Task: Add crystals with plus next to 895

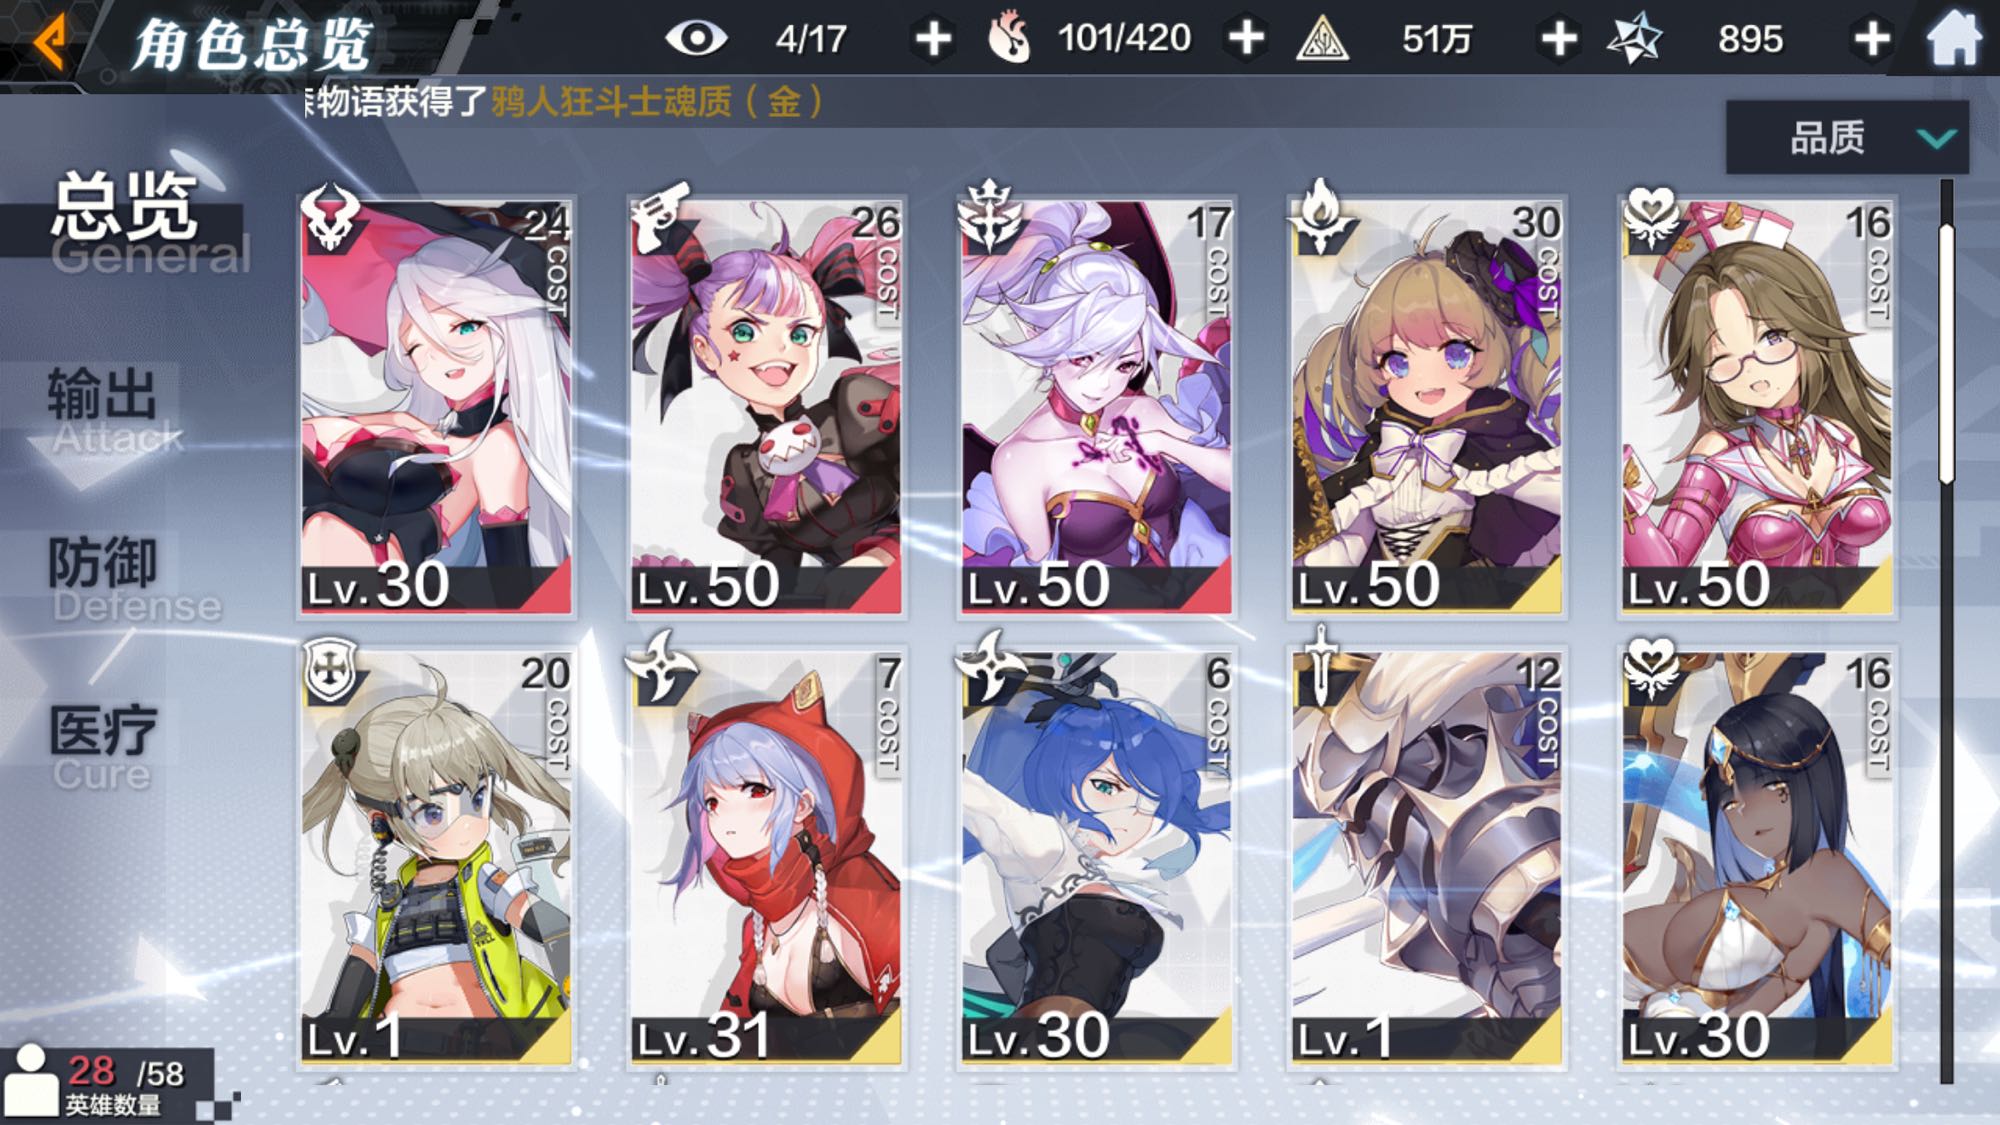Action: click(1872, 39)
